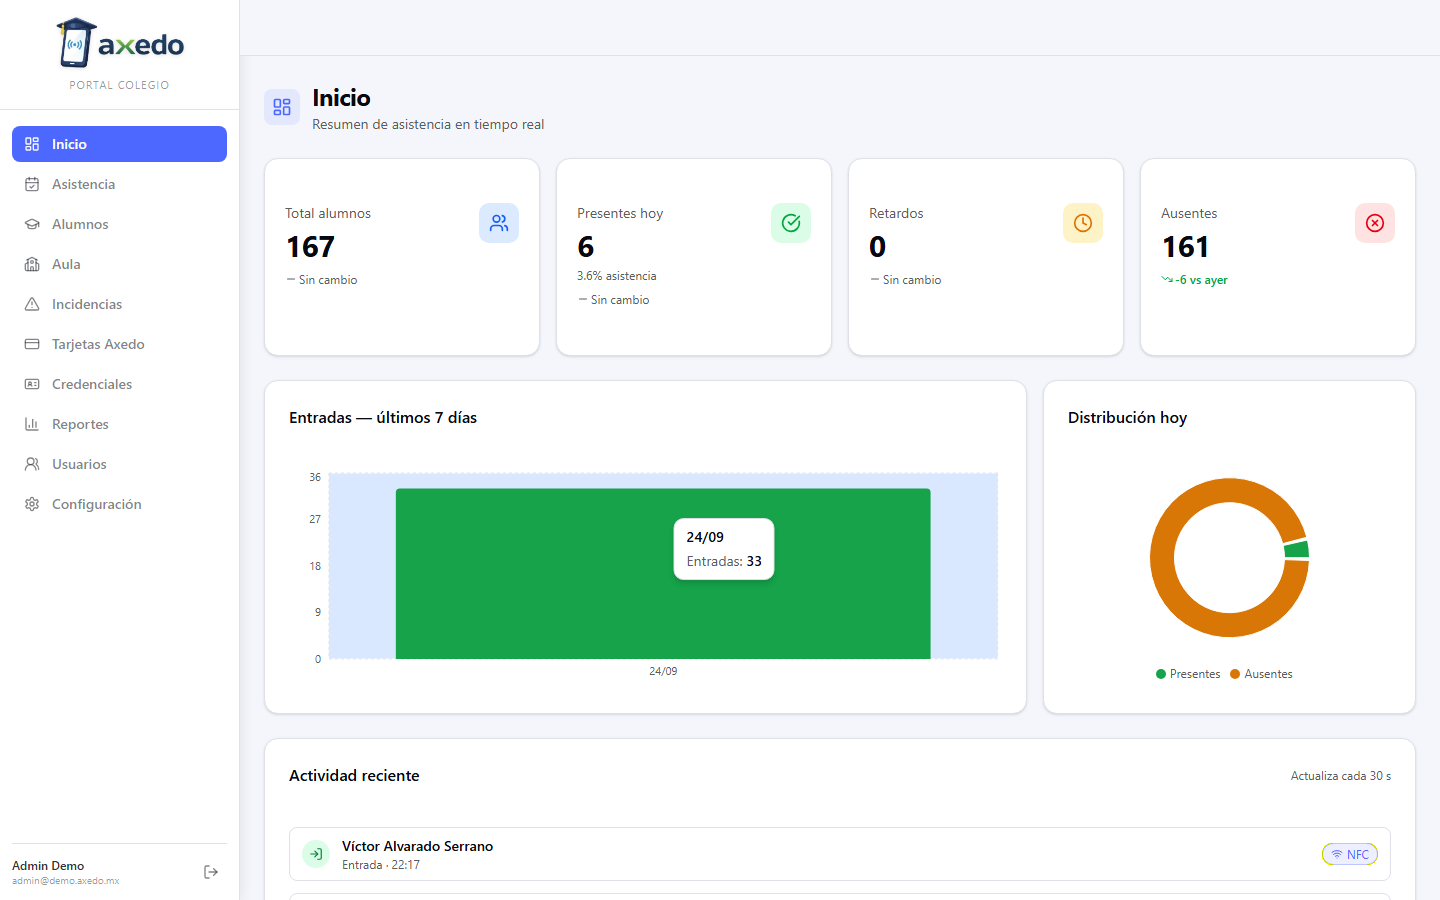
Task: Click the Credenciales ID badge icon
Action: tap(32, 384)
